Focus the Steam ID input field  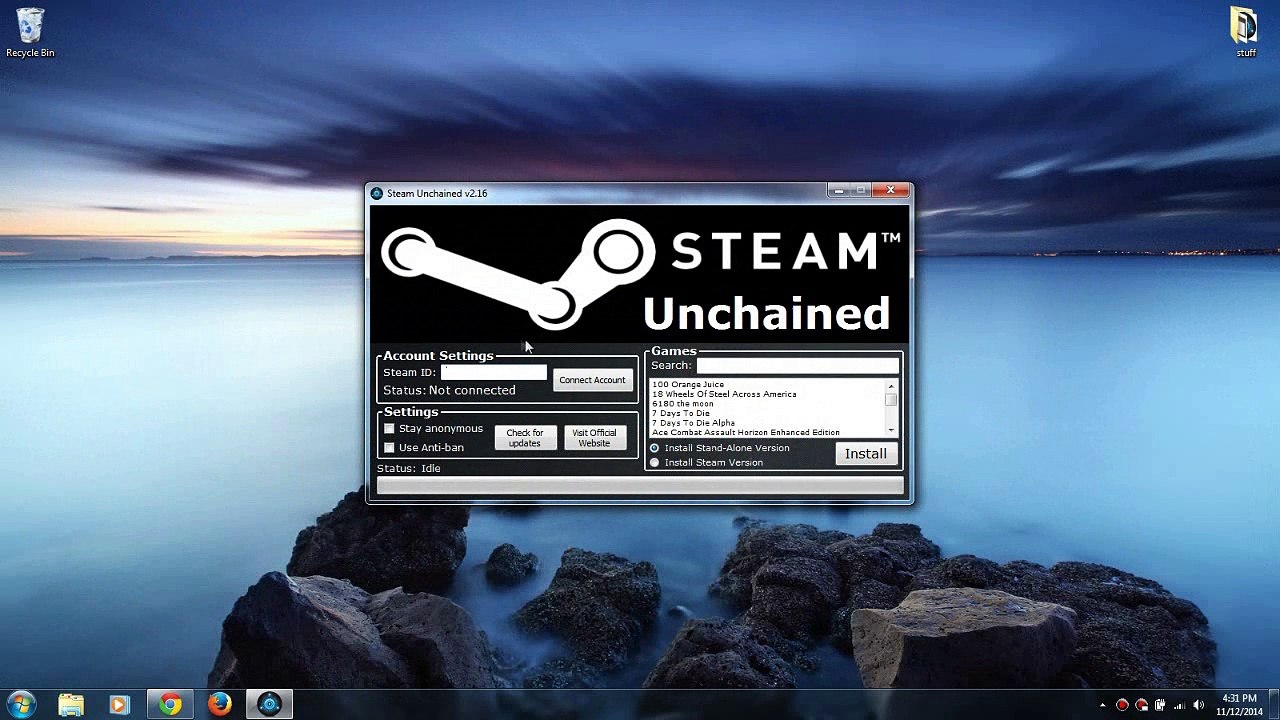coord(494,372)
